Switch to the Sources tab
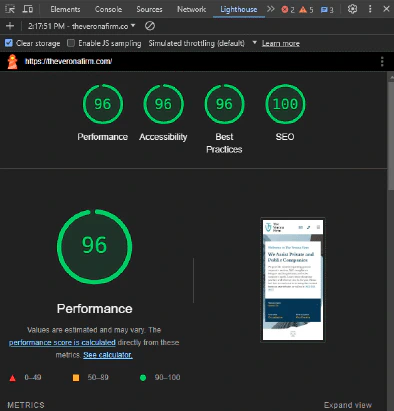This screenshot has height=411, width=394. click(x=149, y=9)
